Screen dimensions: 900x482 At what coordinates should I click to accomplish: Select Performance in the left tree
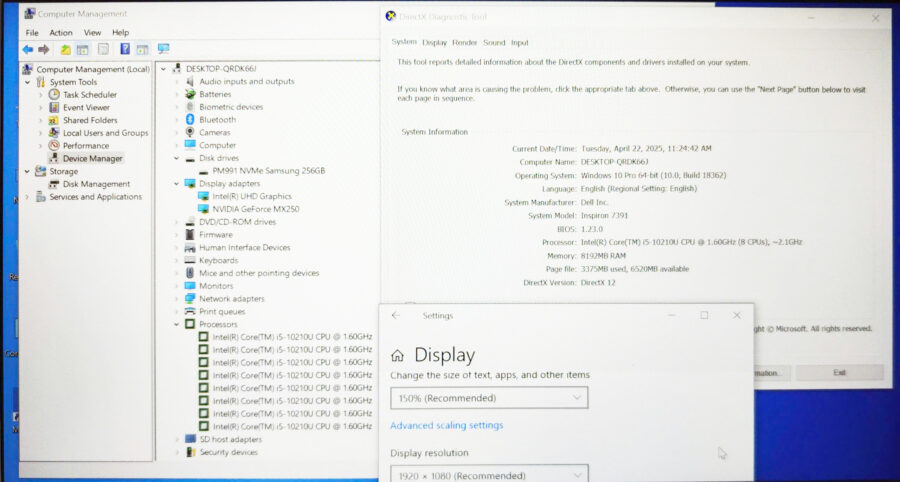click(86, 146)
